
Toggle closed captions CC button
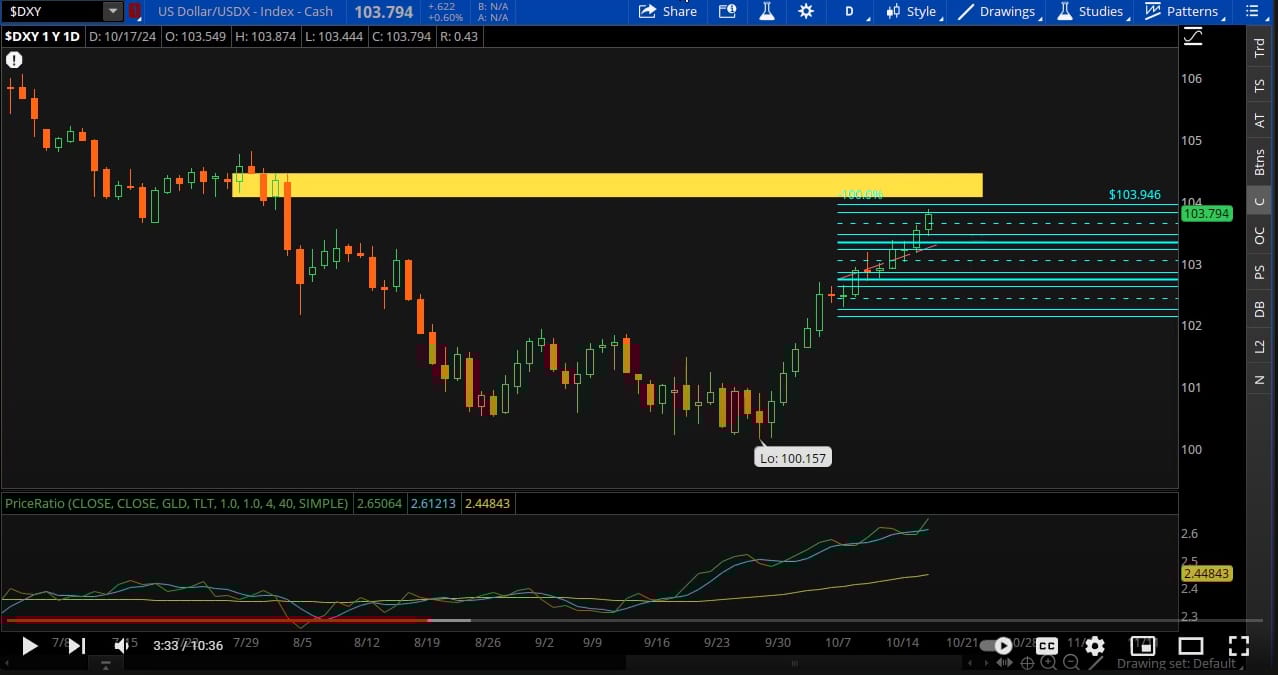[x=1047, y=646]
